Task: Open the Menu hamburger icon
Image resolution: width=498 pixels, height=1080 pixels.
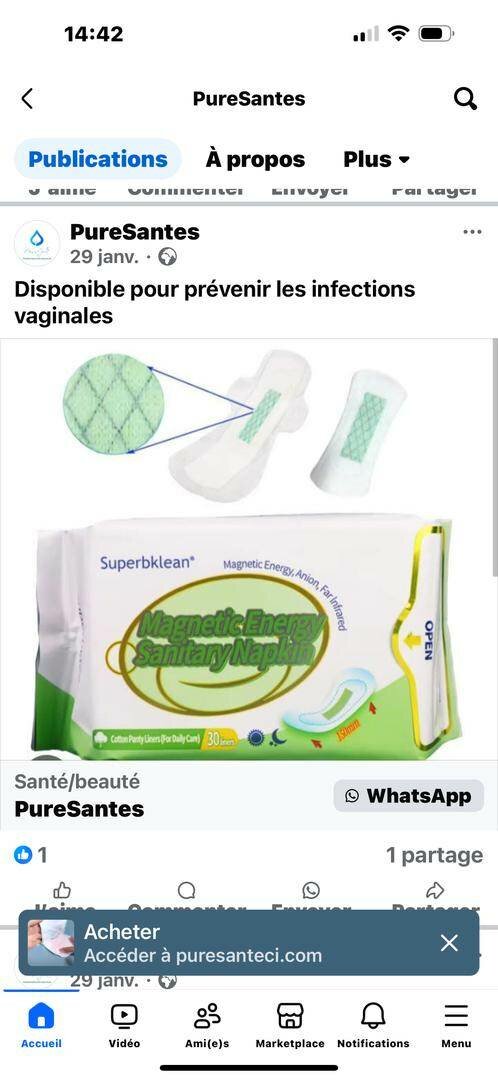Action: pos(456,1017)
